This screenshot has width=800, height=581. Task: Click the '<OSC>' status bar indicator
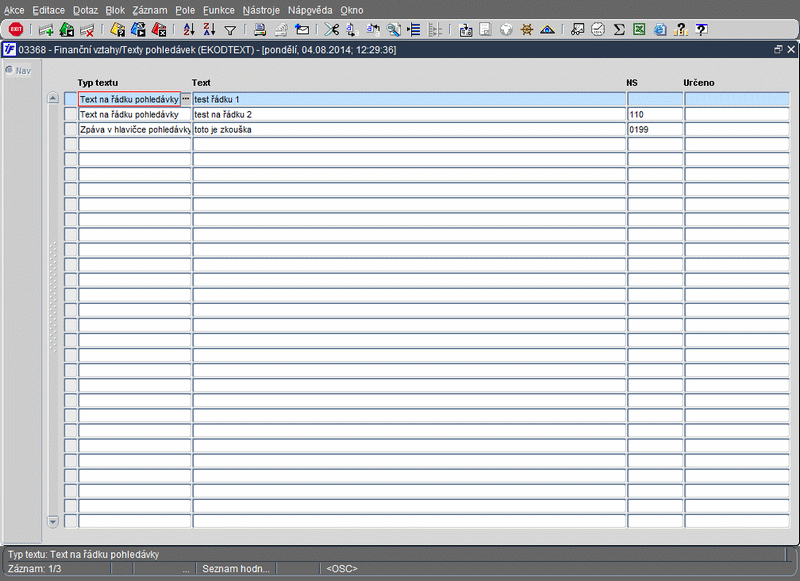pos(342,568)
